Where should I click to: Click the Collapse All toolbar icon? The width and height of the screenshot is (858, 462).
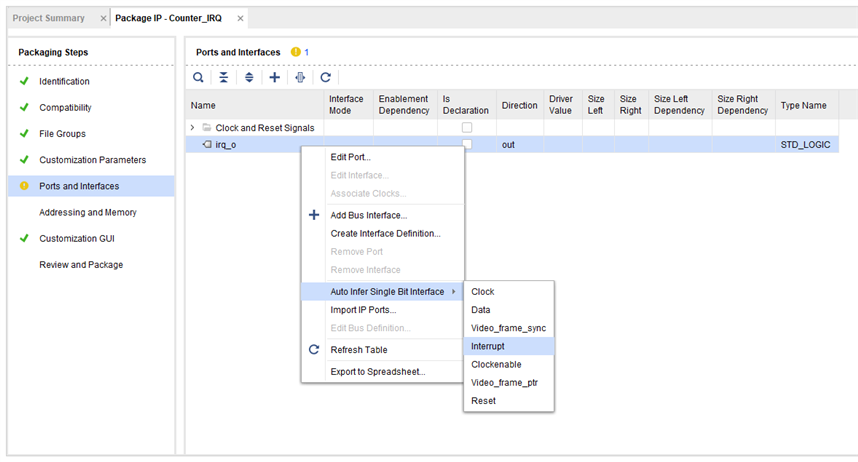click(x=223, y=77)
